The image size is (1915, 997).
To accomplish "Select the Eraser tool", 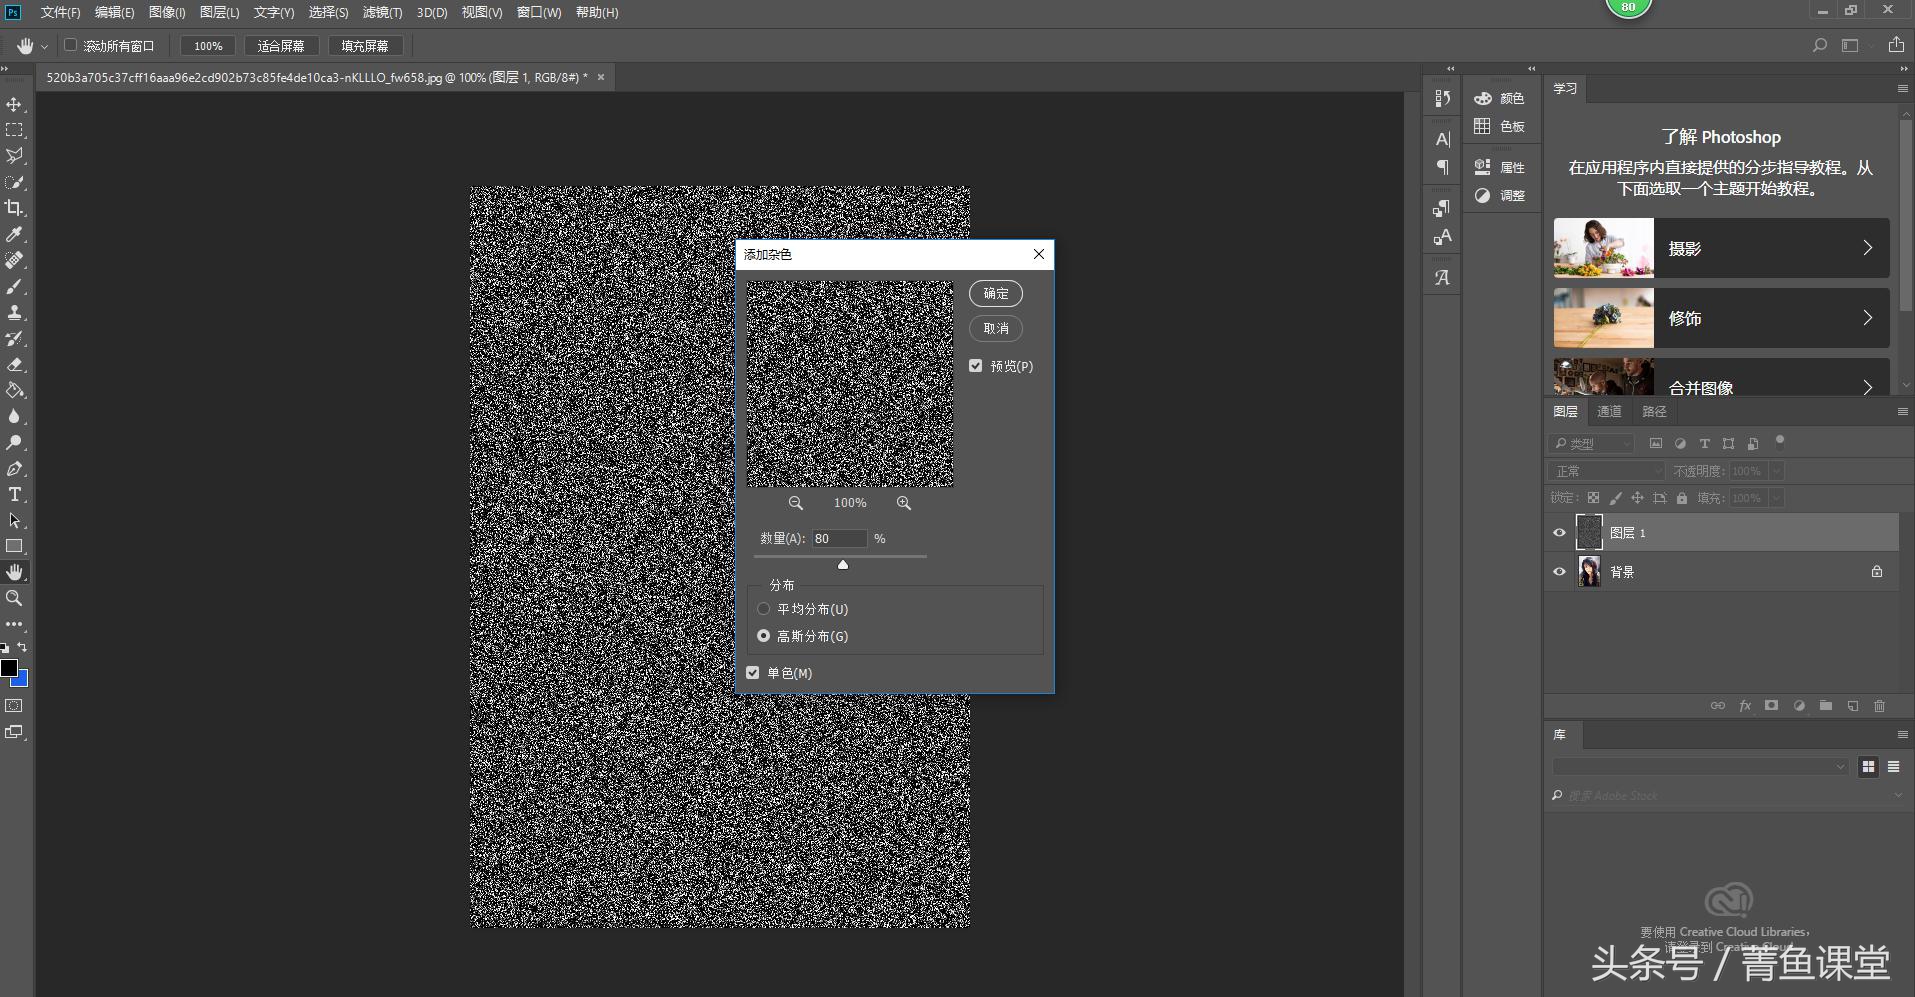I will tap(14, 365).
